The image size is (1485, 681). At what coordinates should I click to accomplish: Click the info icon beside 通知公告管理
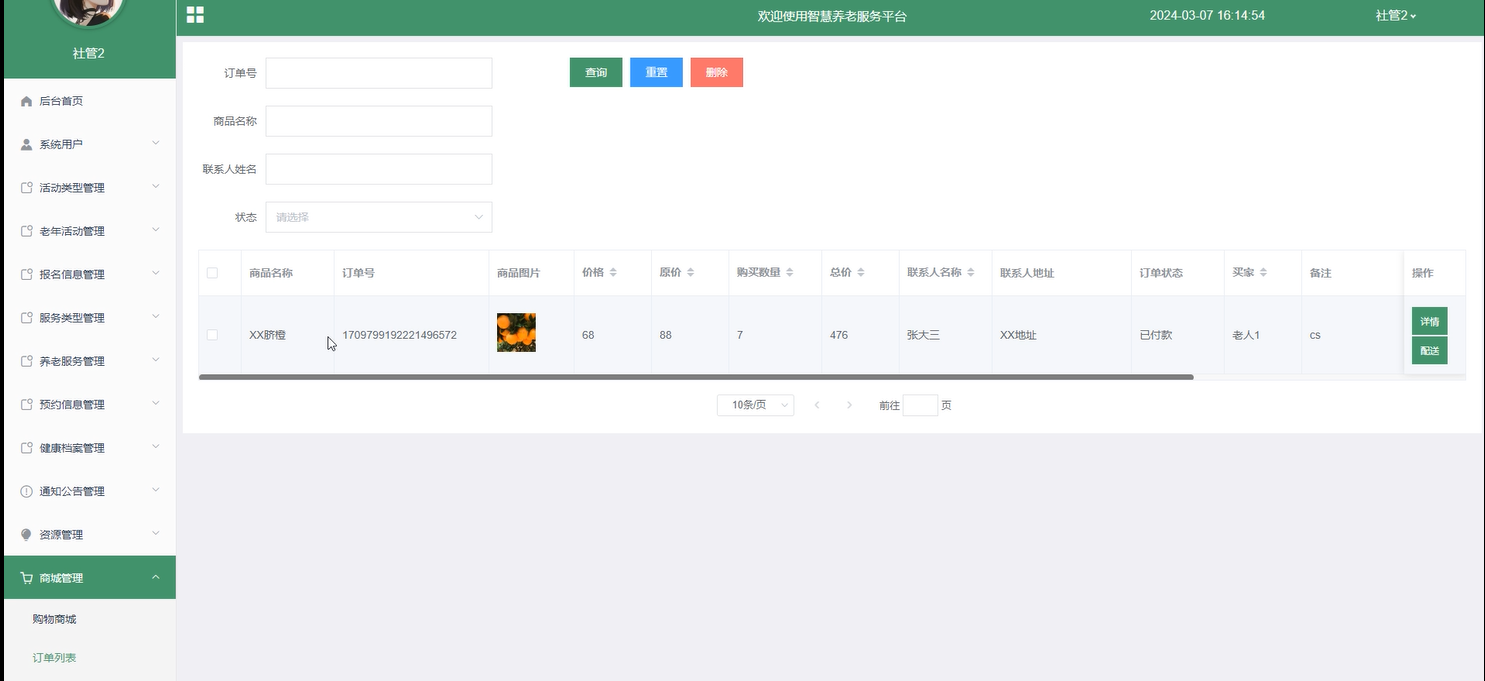pyautogui.click(x=27, y=491)
